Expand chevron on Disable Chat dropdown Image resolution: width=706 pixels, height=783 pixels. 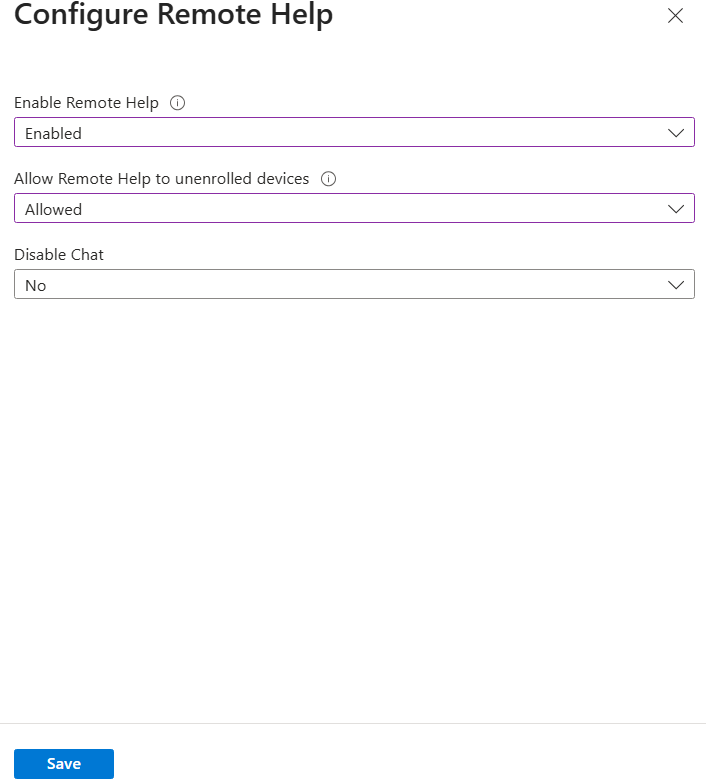676,285
